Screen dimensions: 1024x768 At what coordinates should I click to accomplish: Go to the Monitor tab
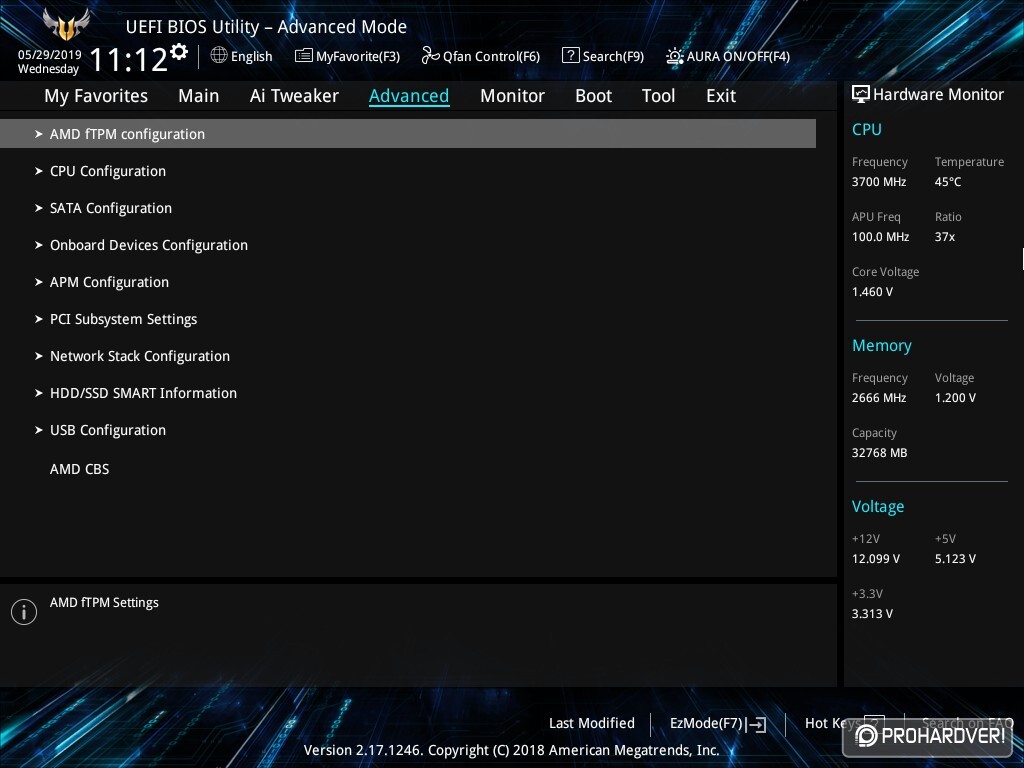512,96
